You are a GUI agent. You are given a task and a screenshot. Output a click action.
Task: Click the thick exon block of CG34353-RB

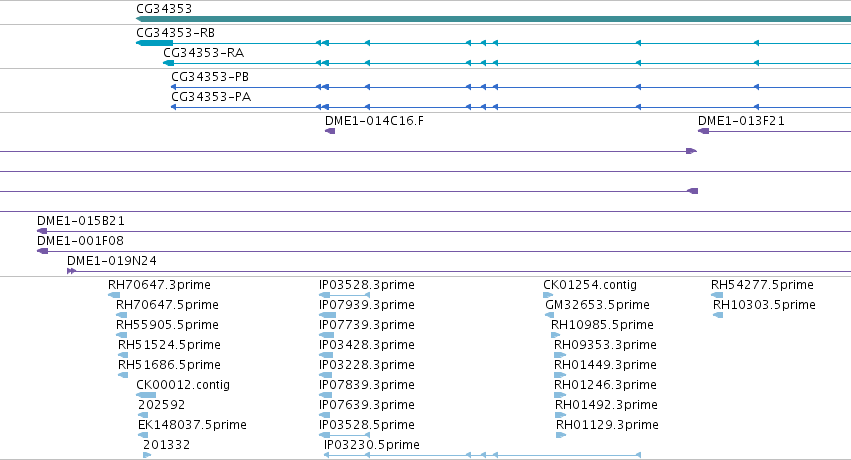point(155,43)
